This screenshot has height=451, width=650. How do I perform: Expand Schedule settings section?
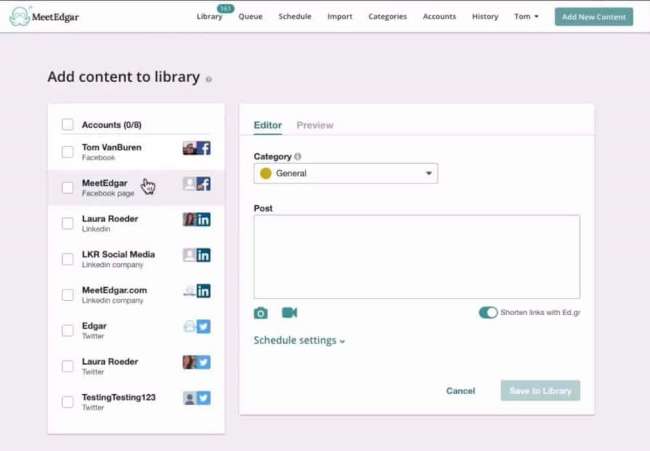click(x=299, y=340)
